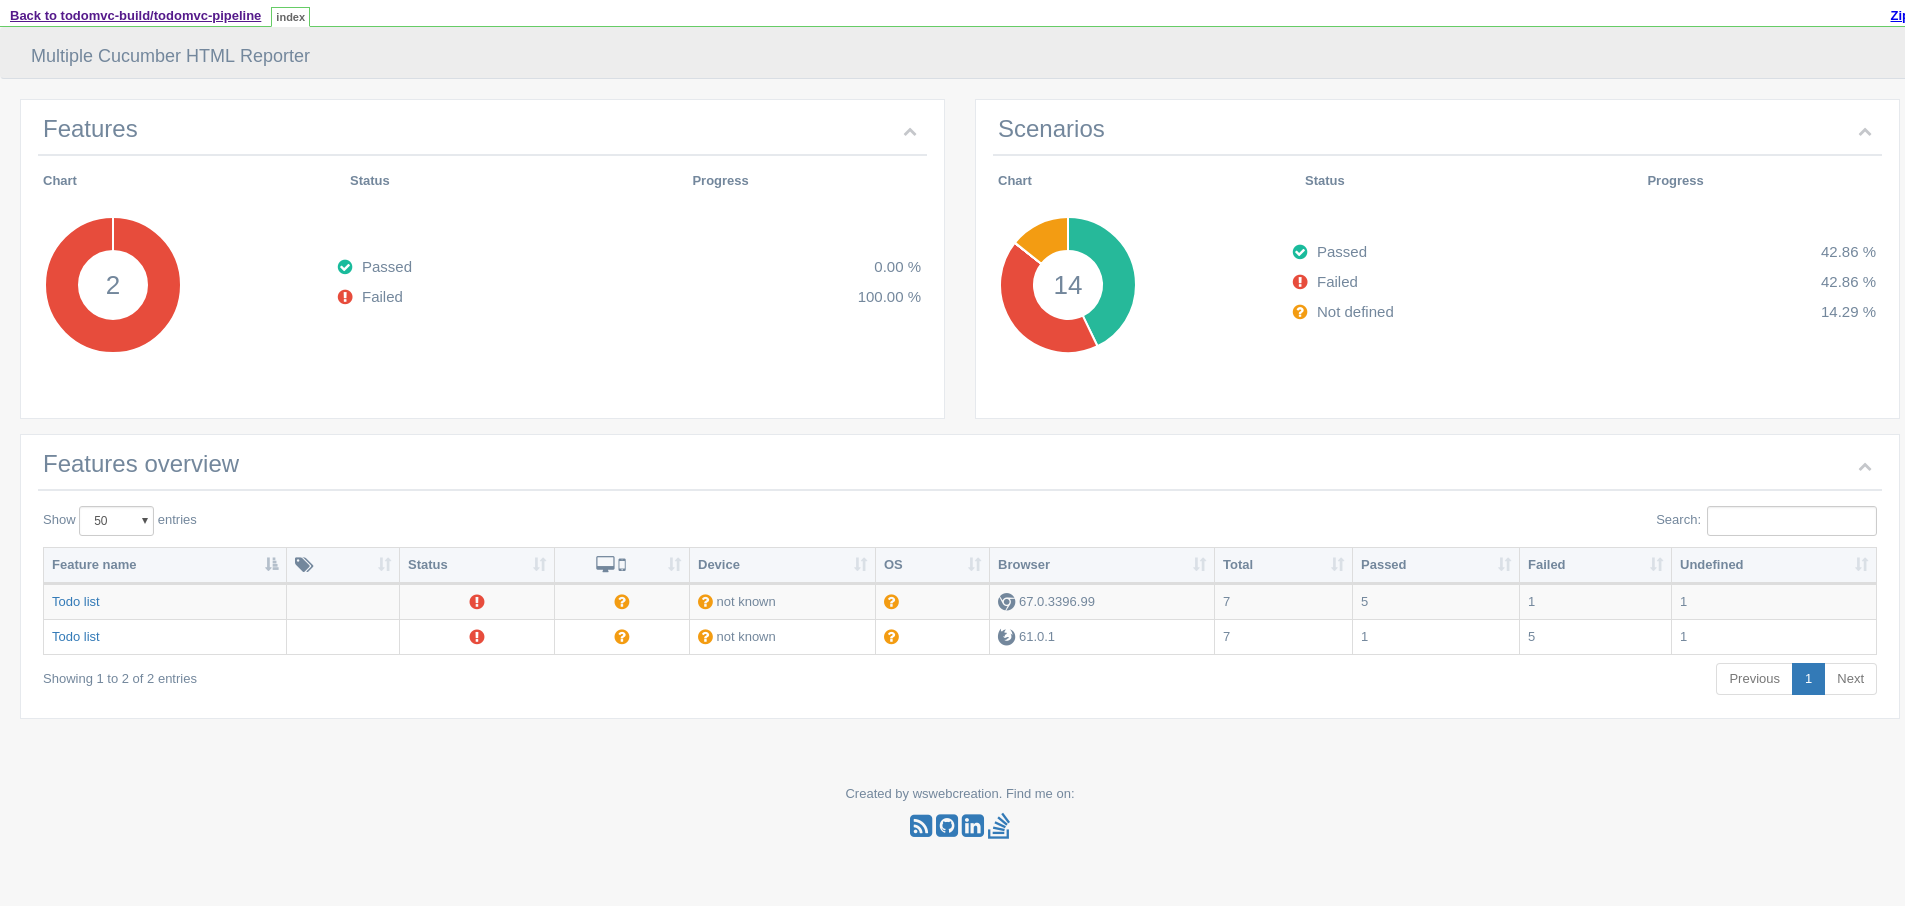Open the Show entries dropdown
Image resolution: width=1905 pixels, height=906 pixels.
(116, 521)
